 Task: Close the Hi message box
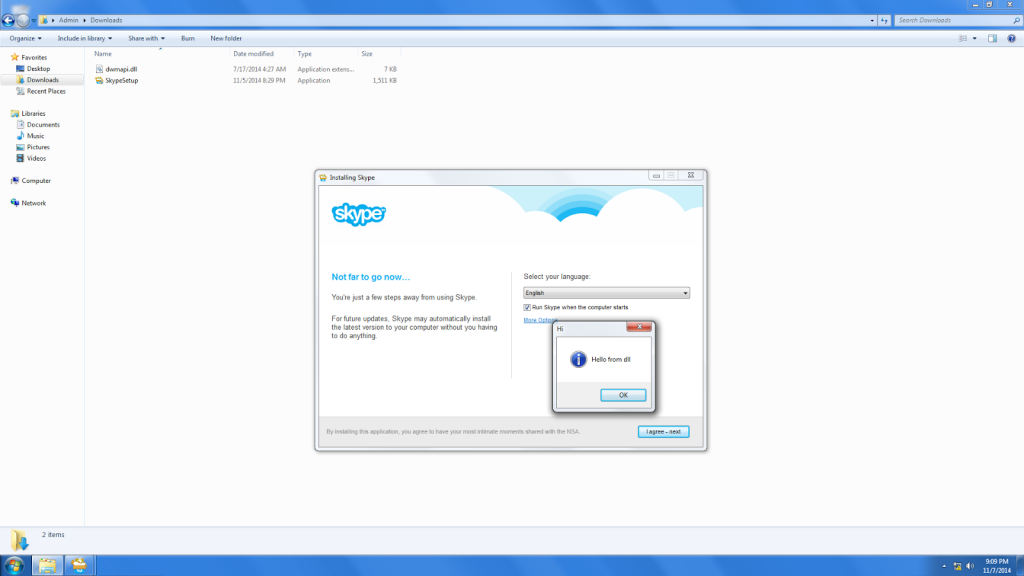click(639, 327)
